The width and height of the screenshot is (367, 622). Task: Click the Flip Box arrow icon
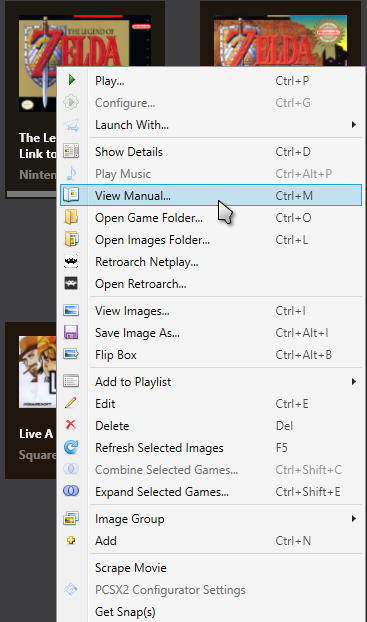(x=71, y=354)
